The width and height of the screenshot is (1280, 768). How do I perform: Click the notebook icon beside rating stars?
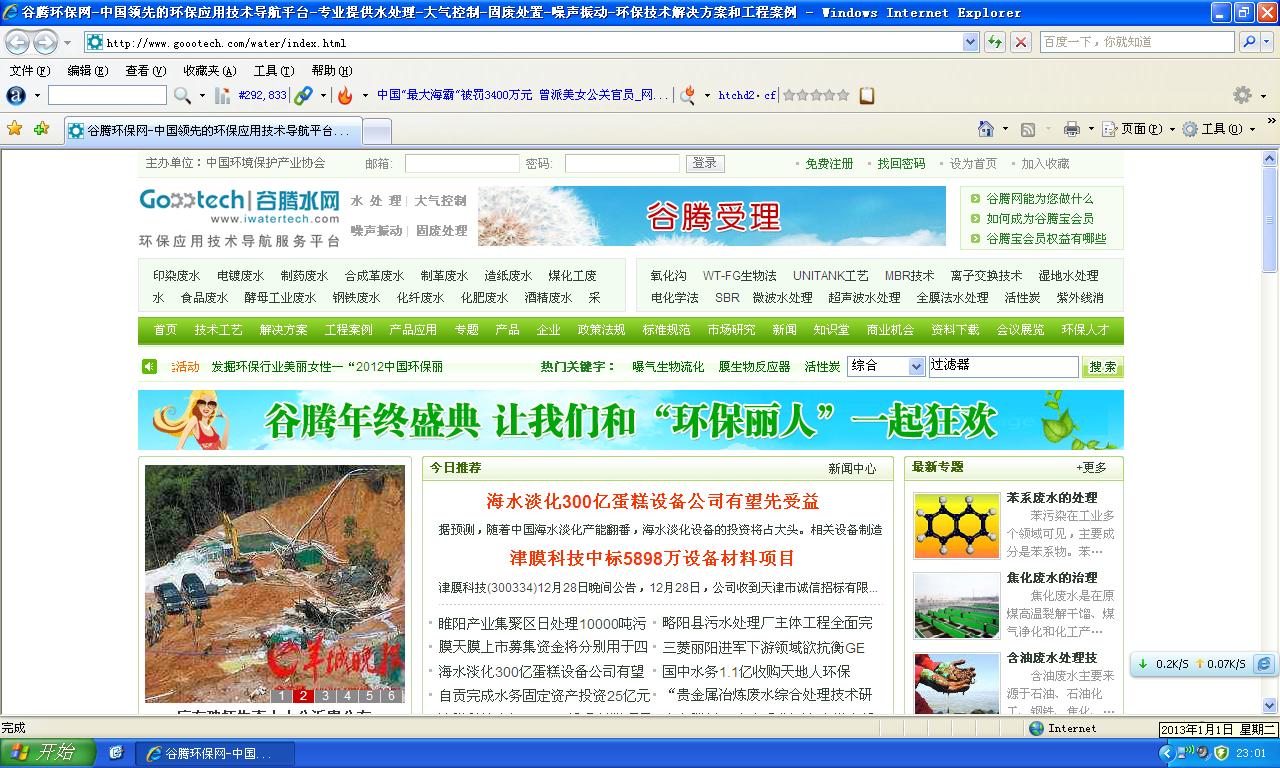(867, 95)
